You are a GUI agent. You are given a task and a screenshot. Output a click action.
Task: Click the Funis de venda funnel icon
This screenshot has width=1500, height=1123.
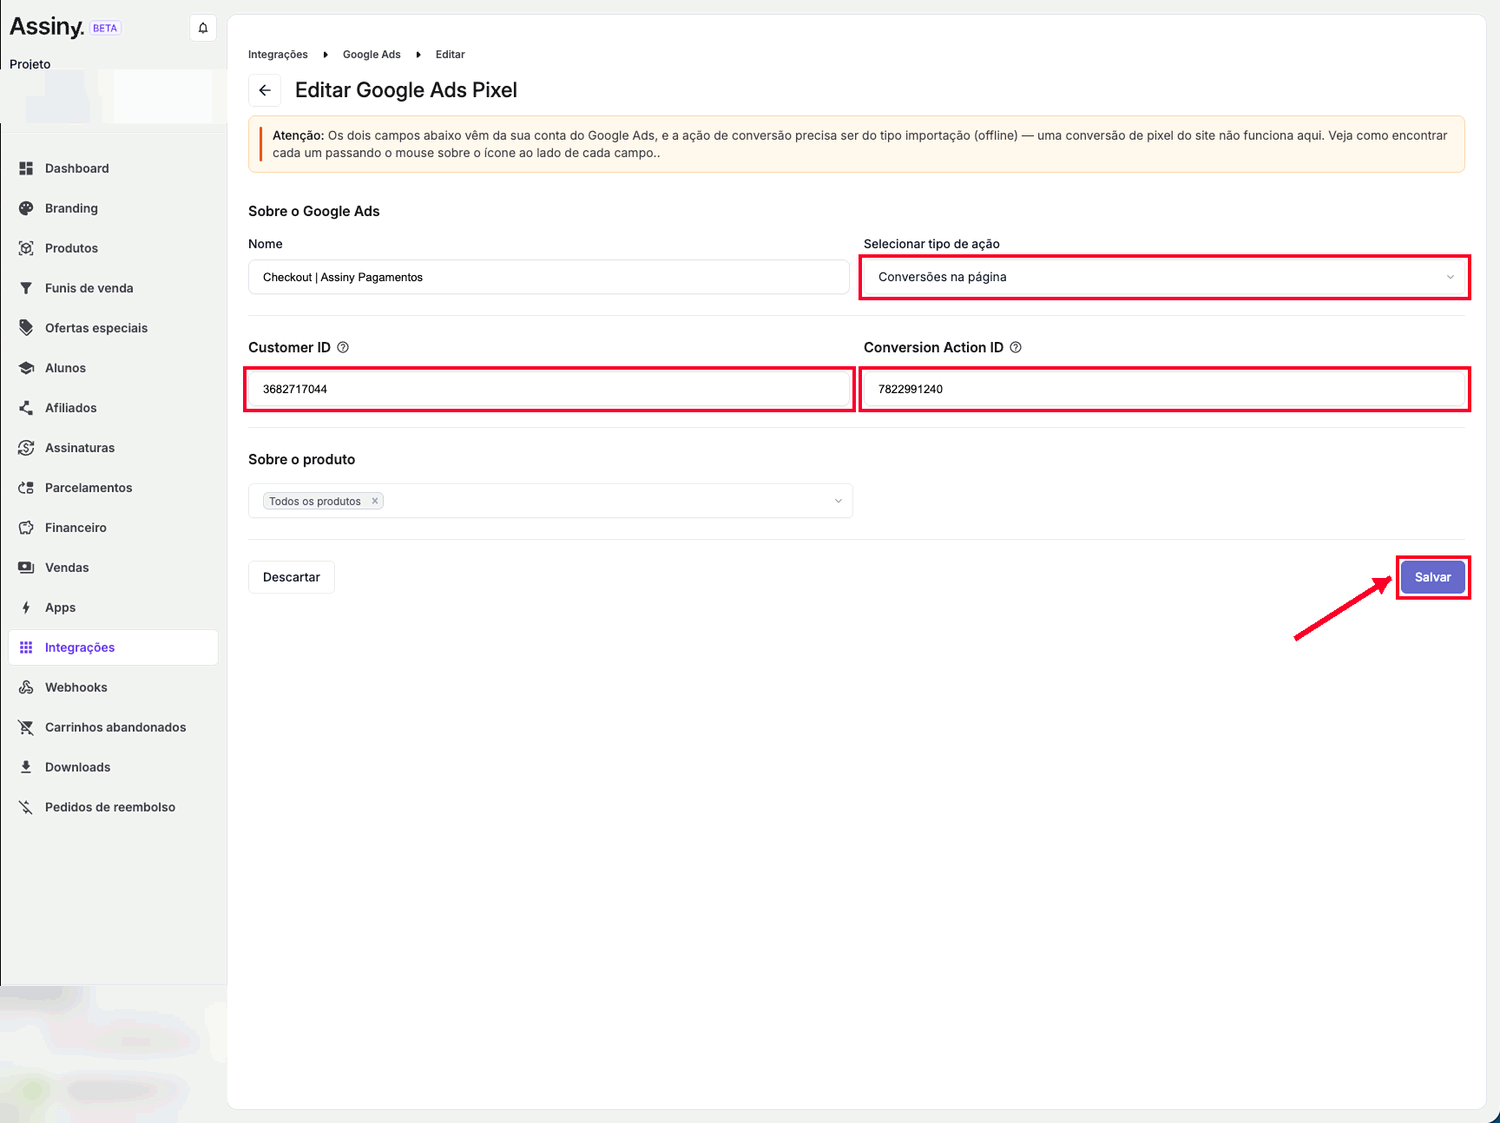point(26,288)
